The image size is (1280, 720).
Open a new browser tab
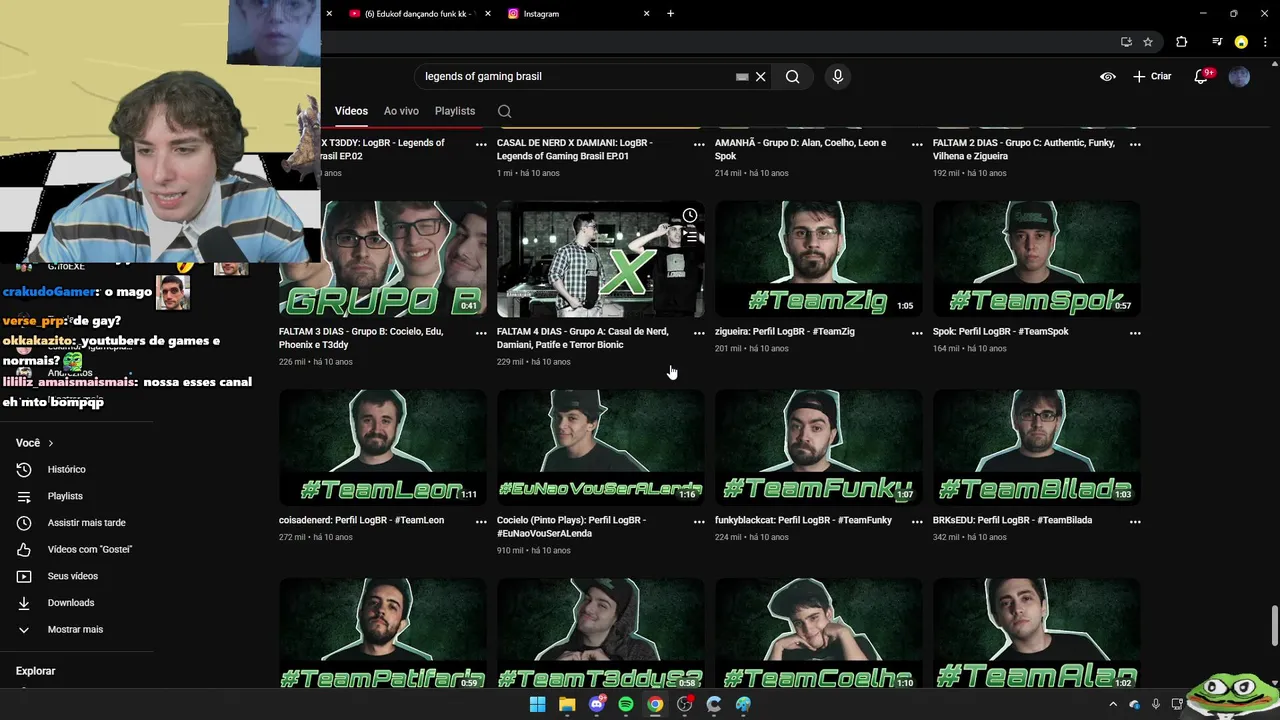pos(670,14)
